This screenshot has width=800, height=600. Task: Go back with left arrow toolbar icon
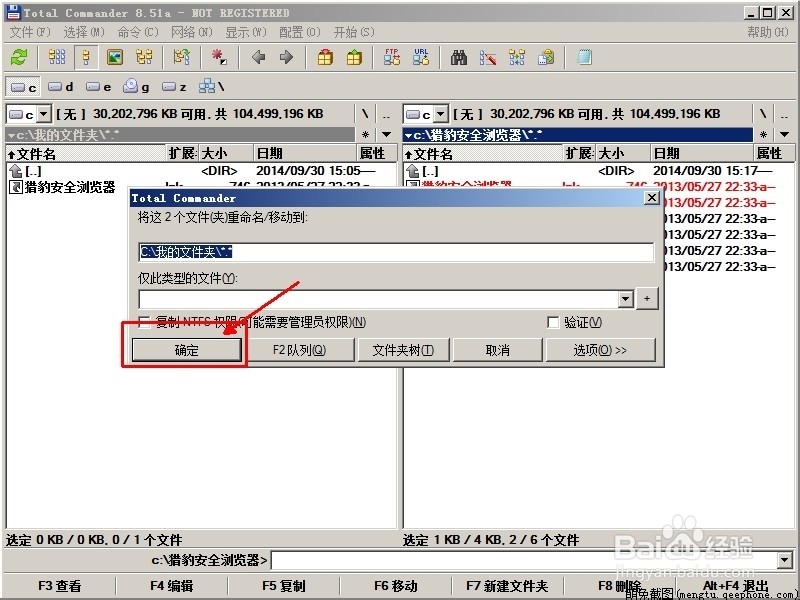(x=259, y=57)
